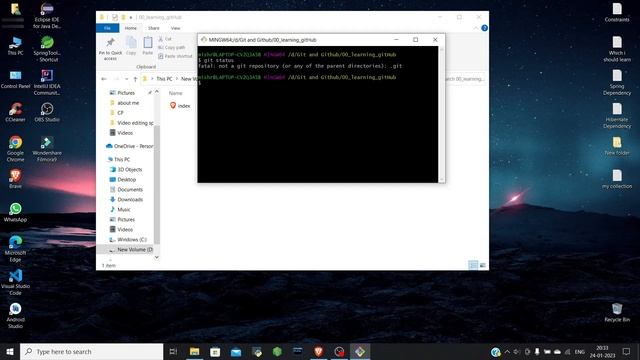Launch Android Studio desktop icon

[x=15, y=316]
